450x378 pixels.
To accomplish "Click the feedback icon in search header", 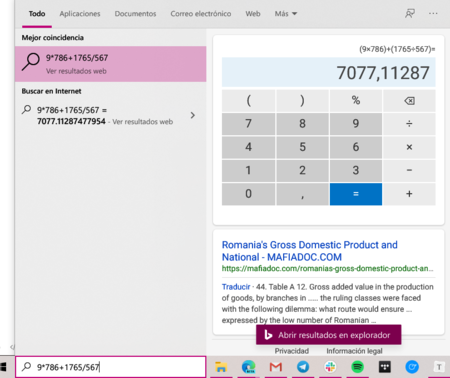I will (410, 14).
